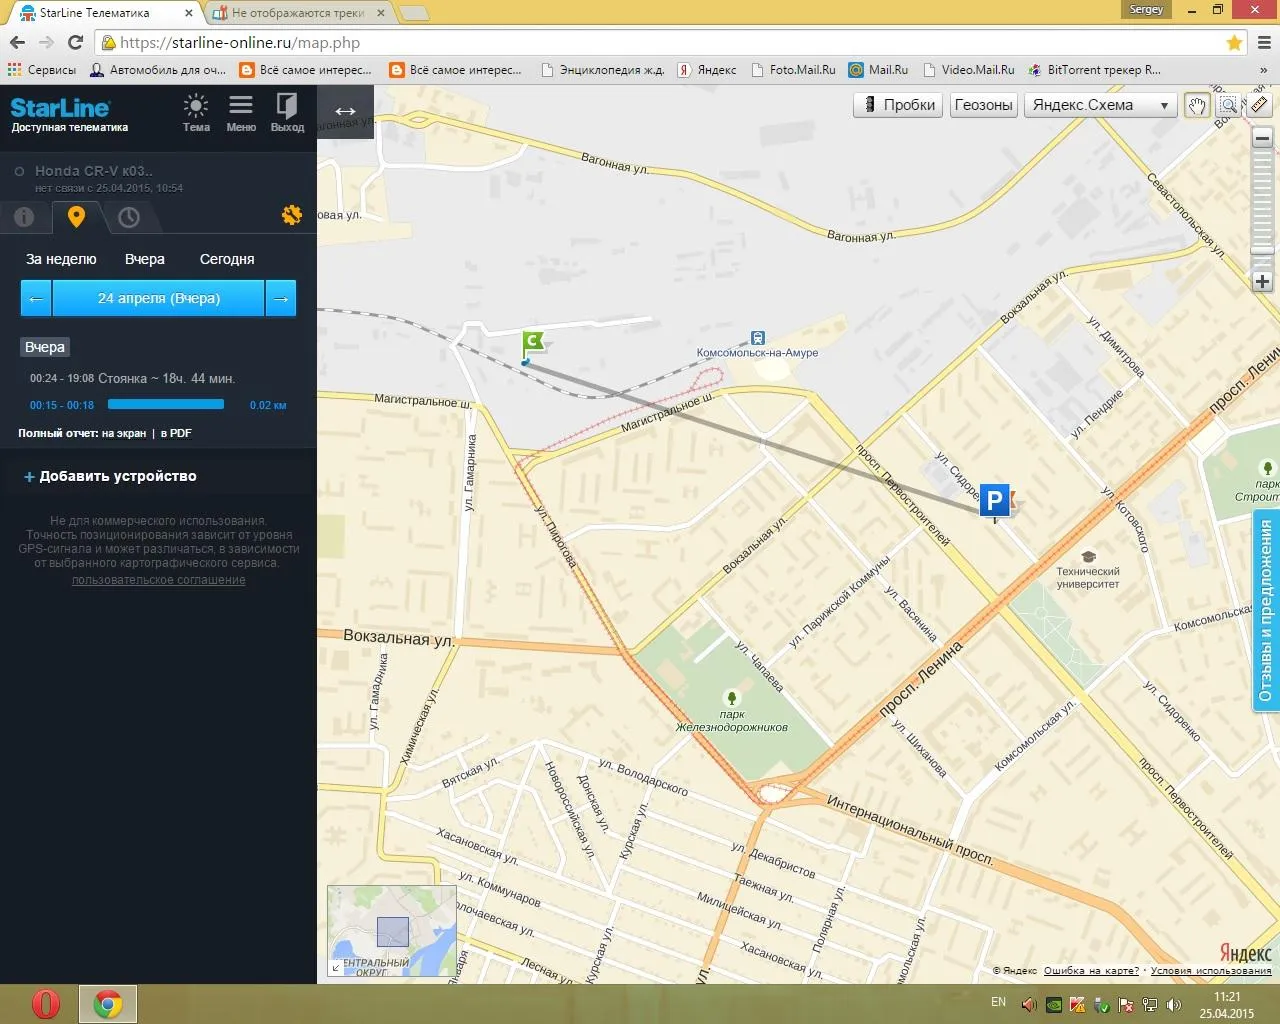Reload the page with the refresh icon
Image resolution: width=1280 pixels, height=1024 pixels.
pos(75,42)
